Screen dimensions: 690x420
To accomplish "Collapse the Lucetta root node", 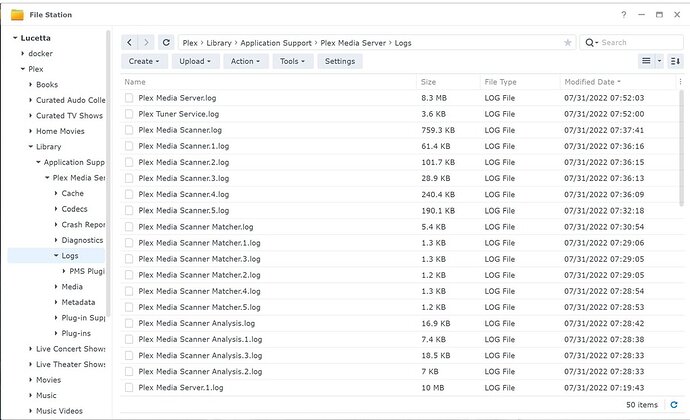I will click(x=15, y=38).
